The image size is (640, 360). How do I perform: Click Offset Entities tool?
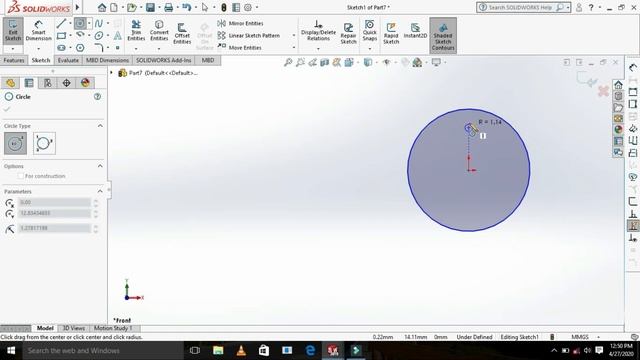(182, 33)
